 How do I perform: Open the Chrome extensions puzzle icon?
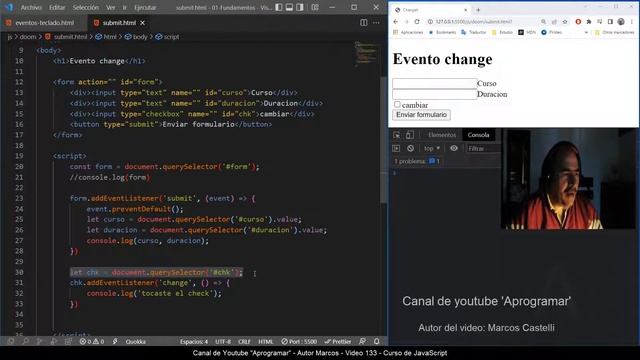589,22
